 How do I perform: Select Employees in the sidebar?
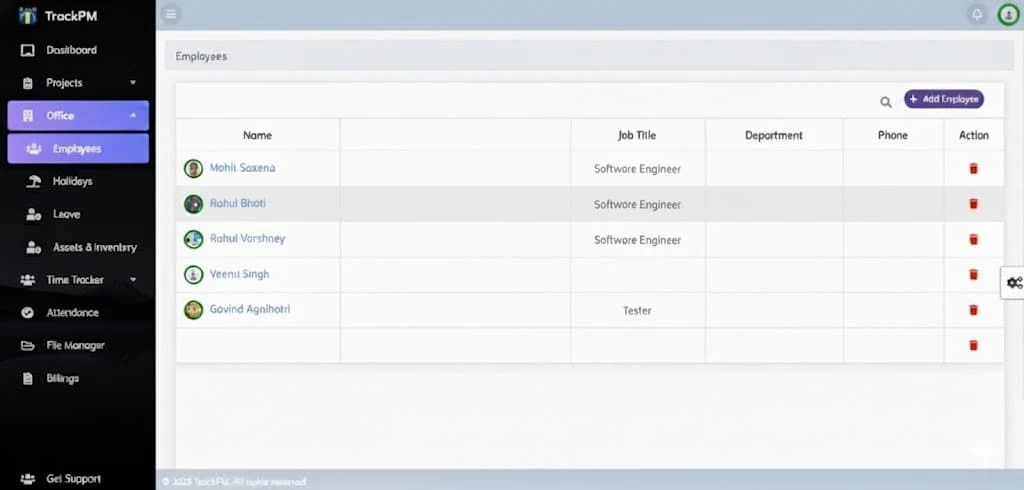(78, 149)
